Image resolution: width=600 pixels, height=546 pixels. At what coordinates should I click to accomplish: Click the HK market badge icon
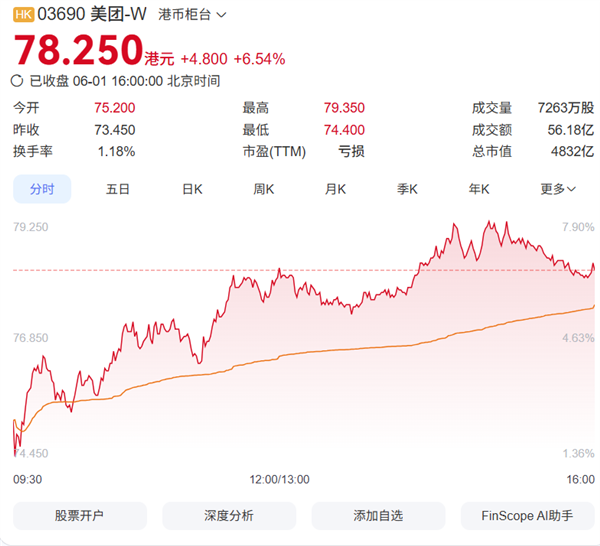(23, 15)
